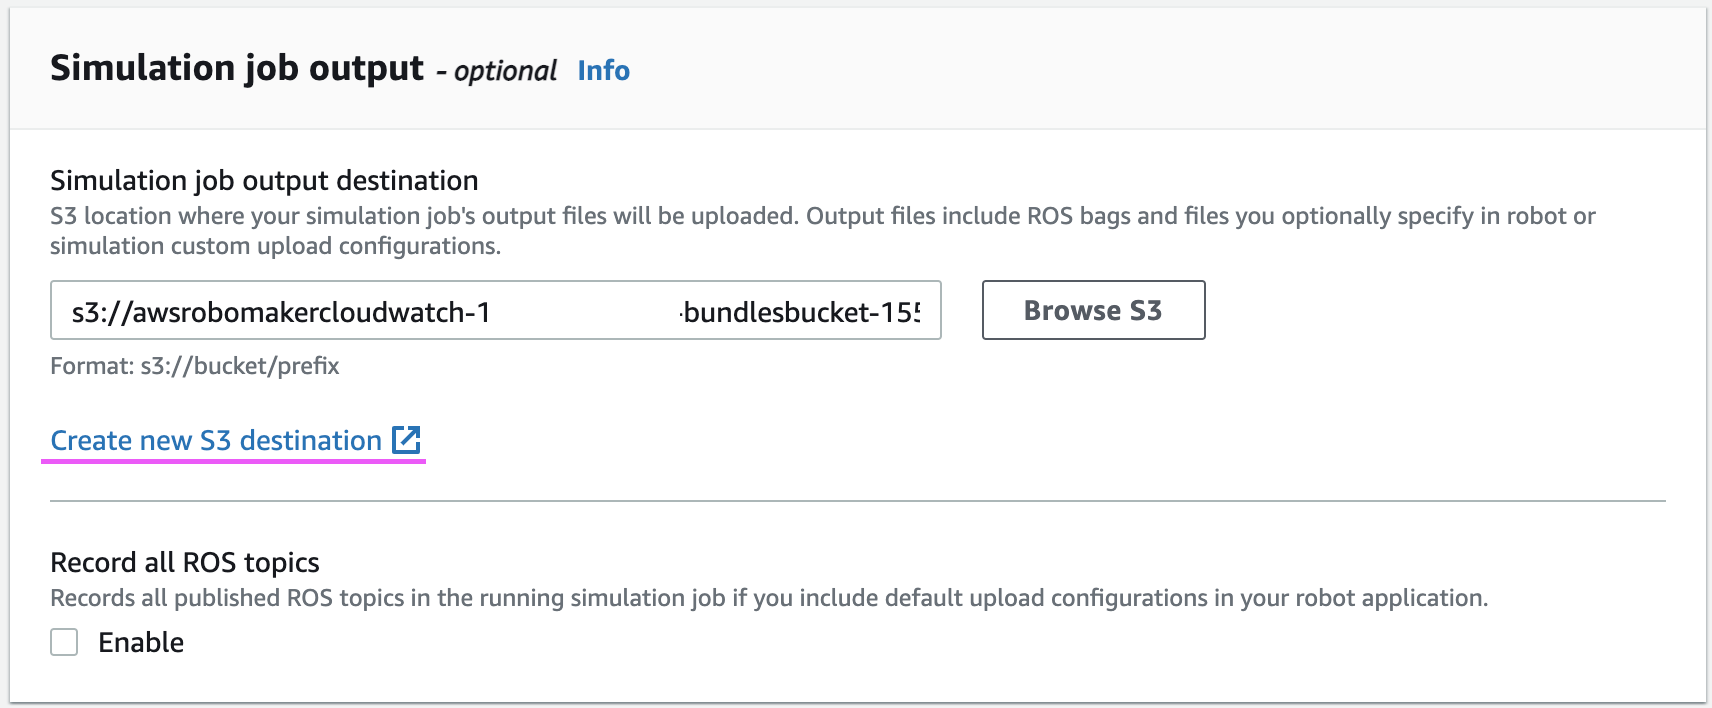Click the external-link icon beside Create new S3 destination
Image resolution: width=1712 pixels, height=708 pixels.
[x=406, y=440]
